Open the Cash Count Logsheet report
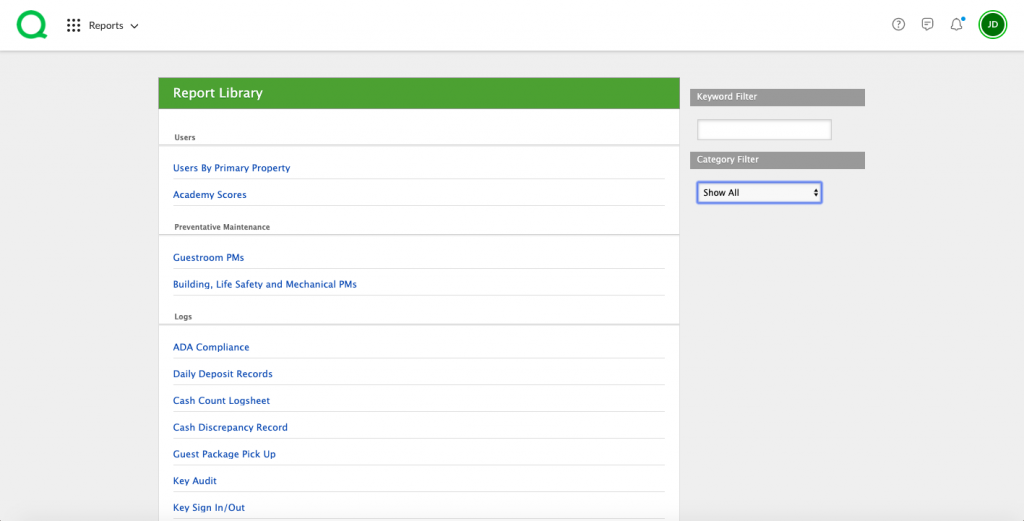This screenshot has width=1024, height=521. coord(221,401)
